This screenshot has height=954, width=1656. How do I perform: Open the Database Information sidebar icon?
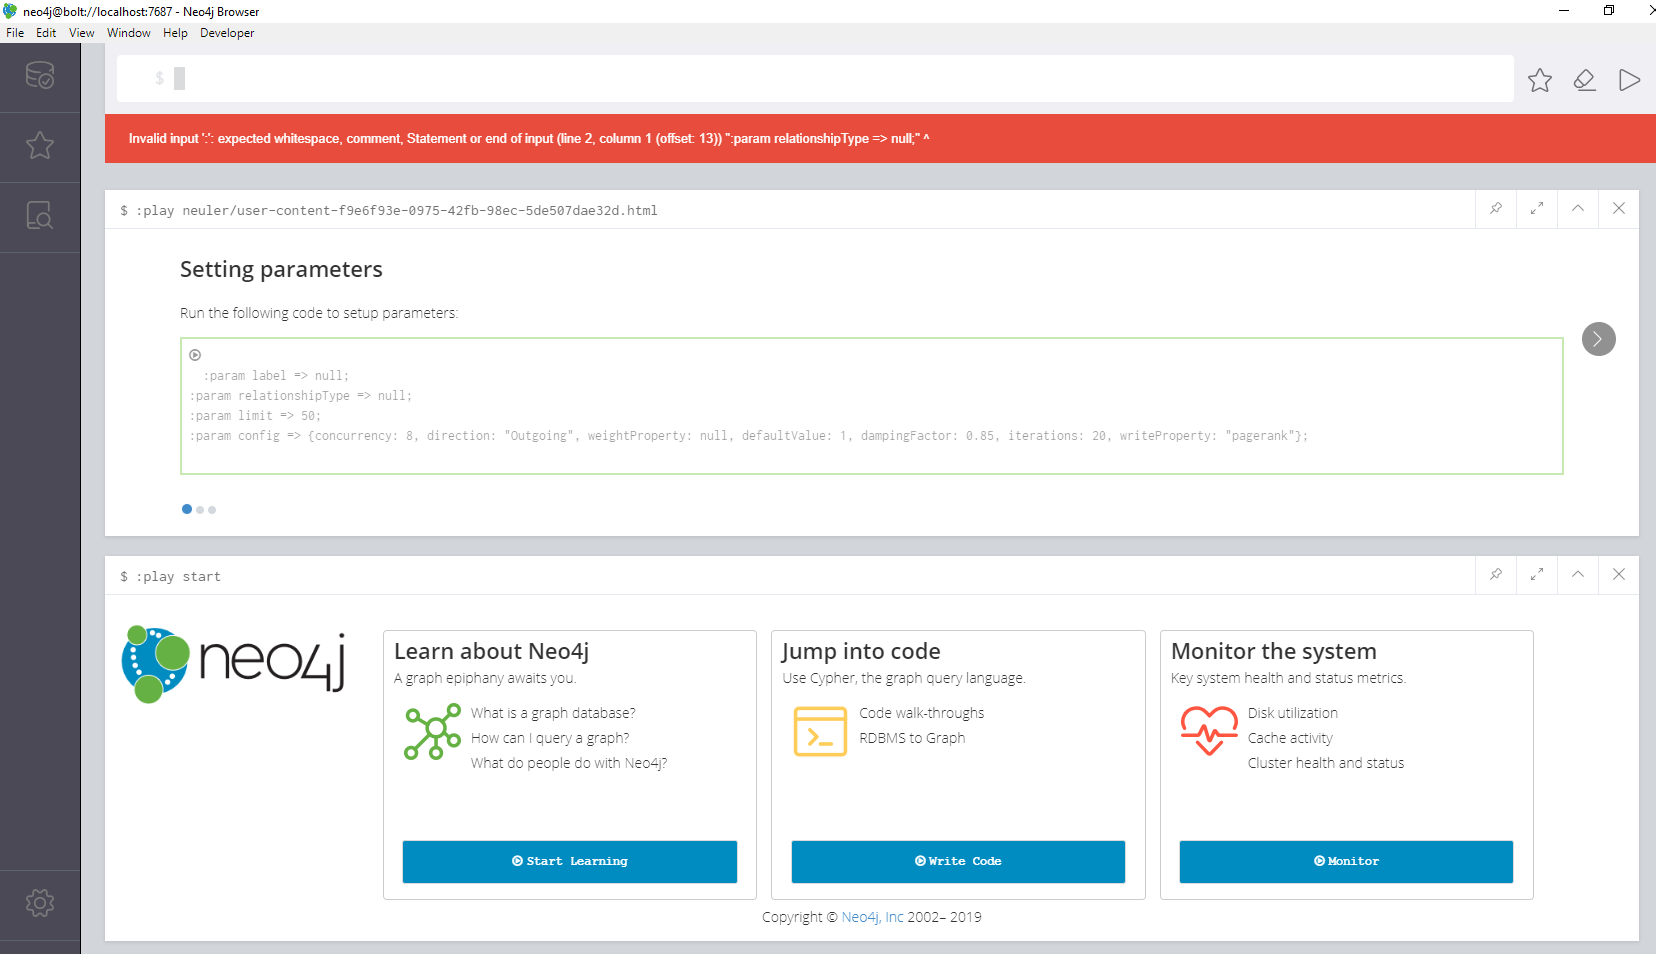40,76
